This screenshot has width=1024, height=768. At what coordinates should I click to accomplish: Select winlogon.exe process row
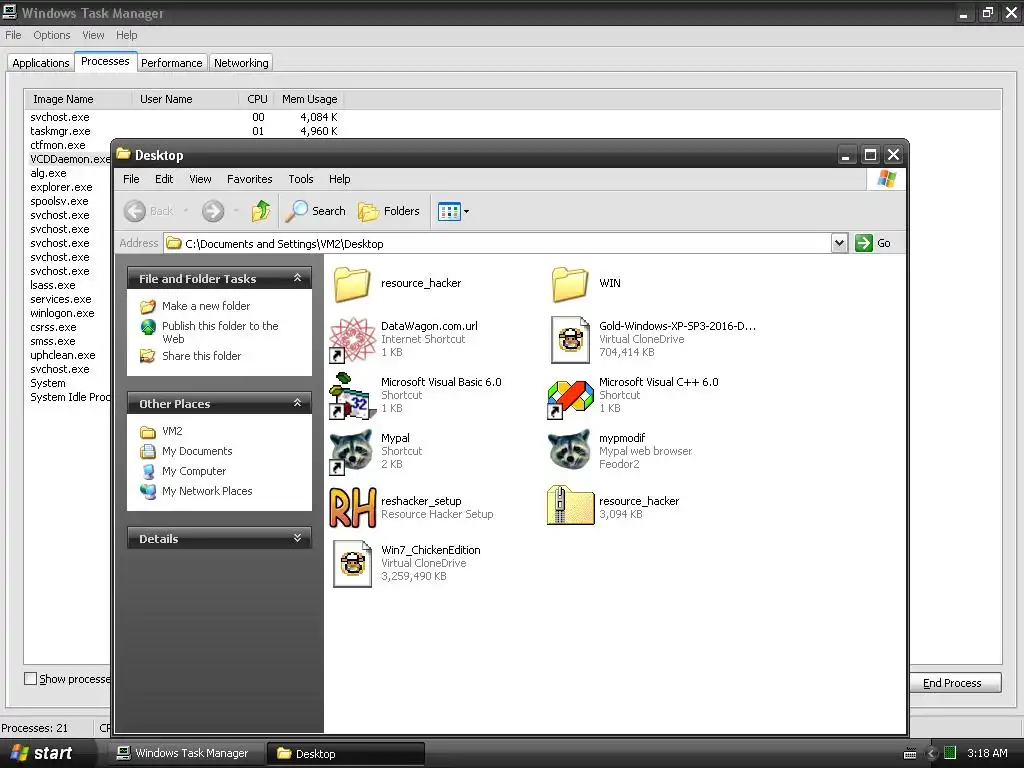[62, 313]
